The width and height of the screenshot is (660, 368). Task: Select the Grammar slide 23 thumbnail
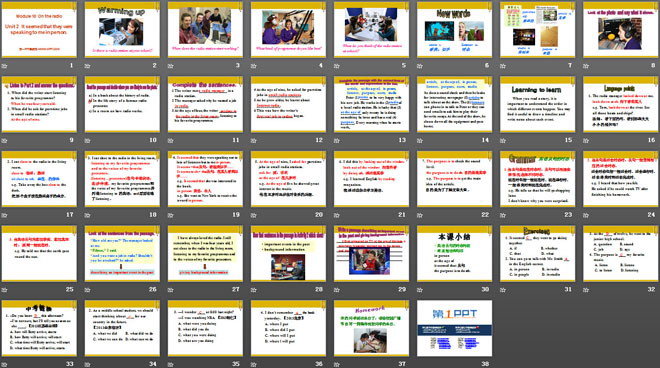(538, 179)
